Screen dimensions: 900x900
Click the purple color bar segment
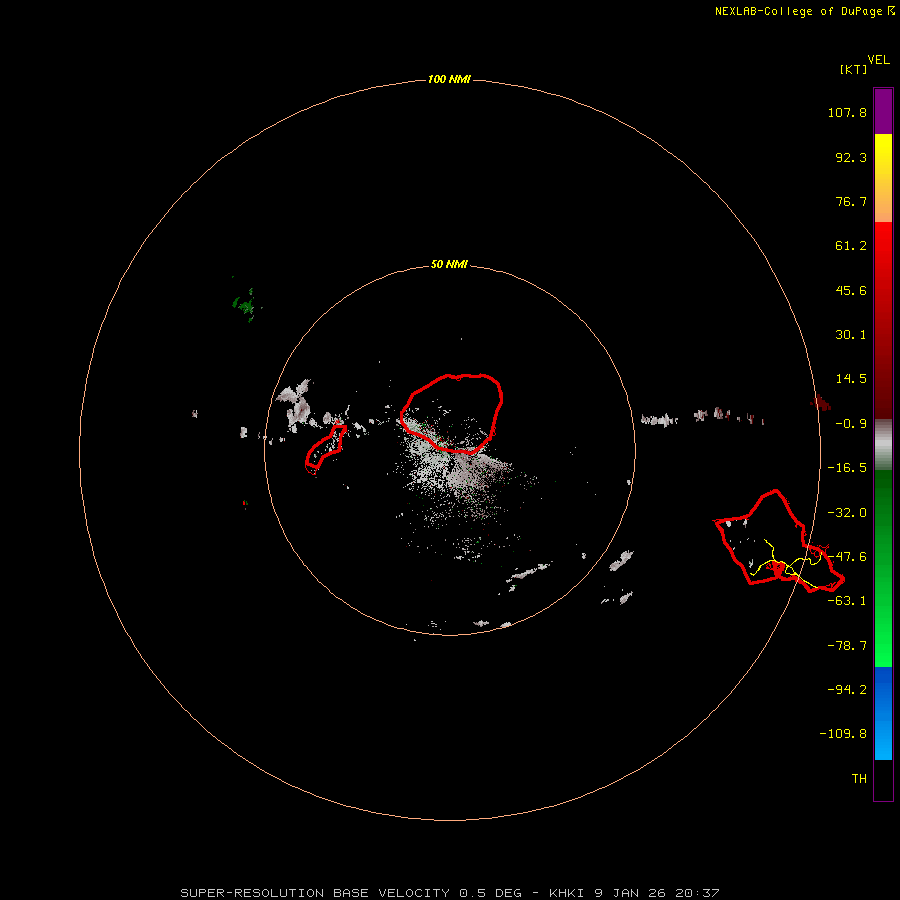click(x=883, y=111)
